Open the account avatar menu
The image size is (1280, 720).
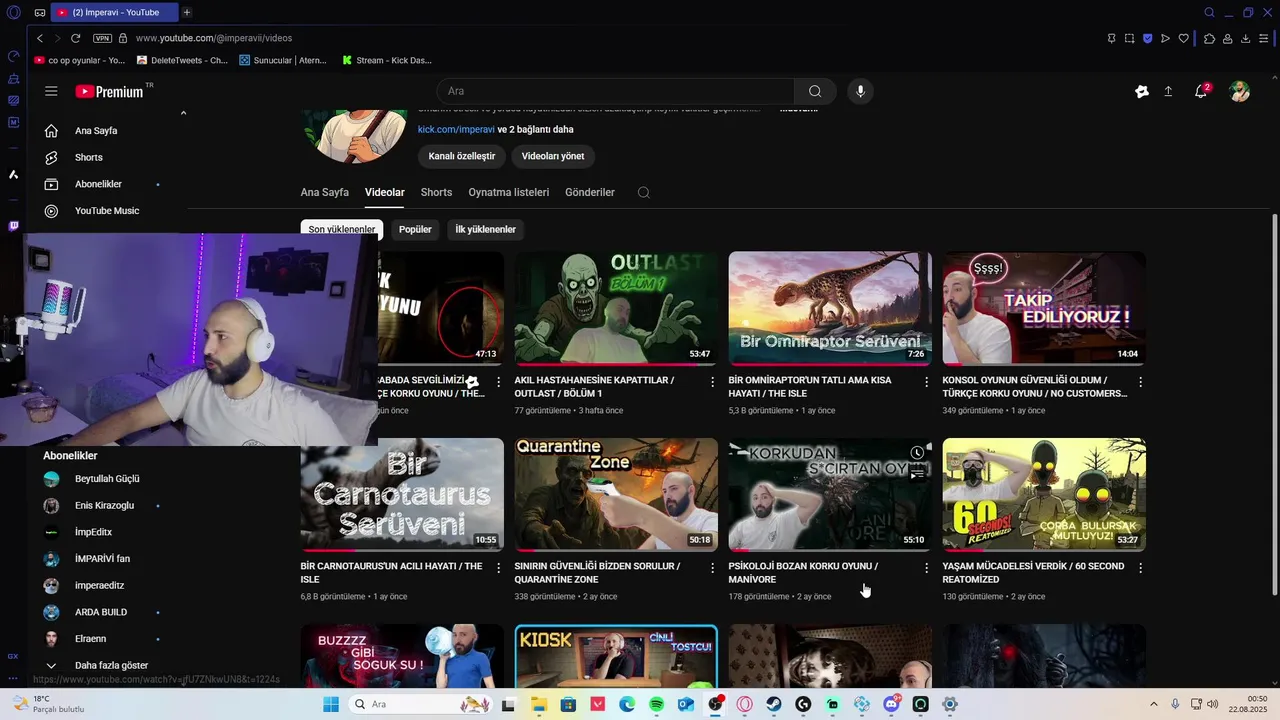coord(1240,91)
